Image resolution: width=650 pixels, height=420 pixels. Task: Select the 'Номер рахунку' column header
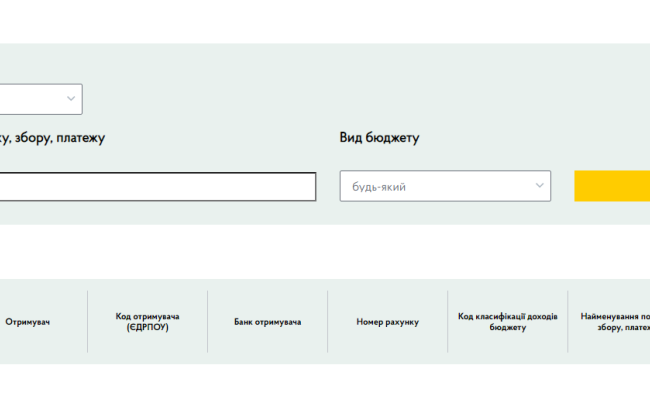click(388, 322)
